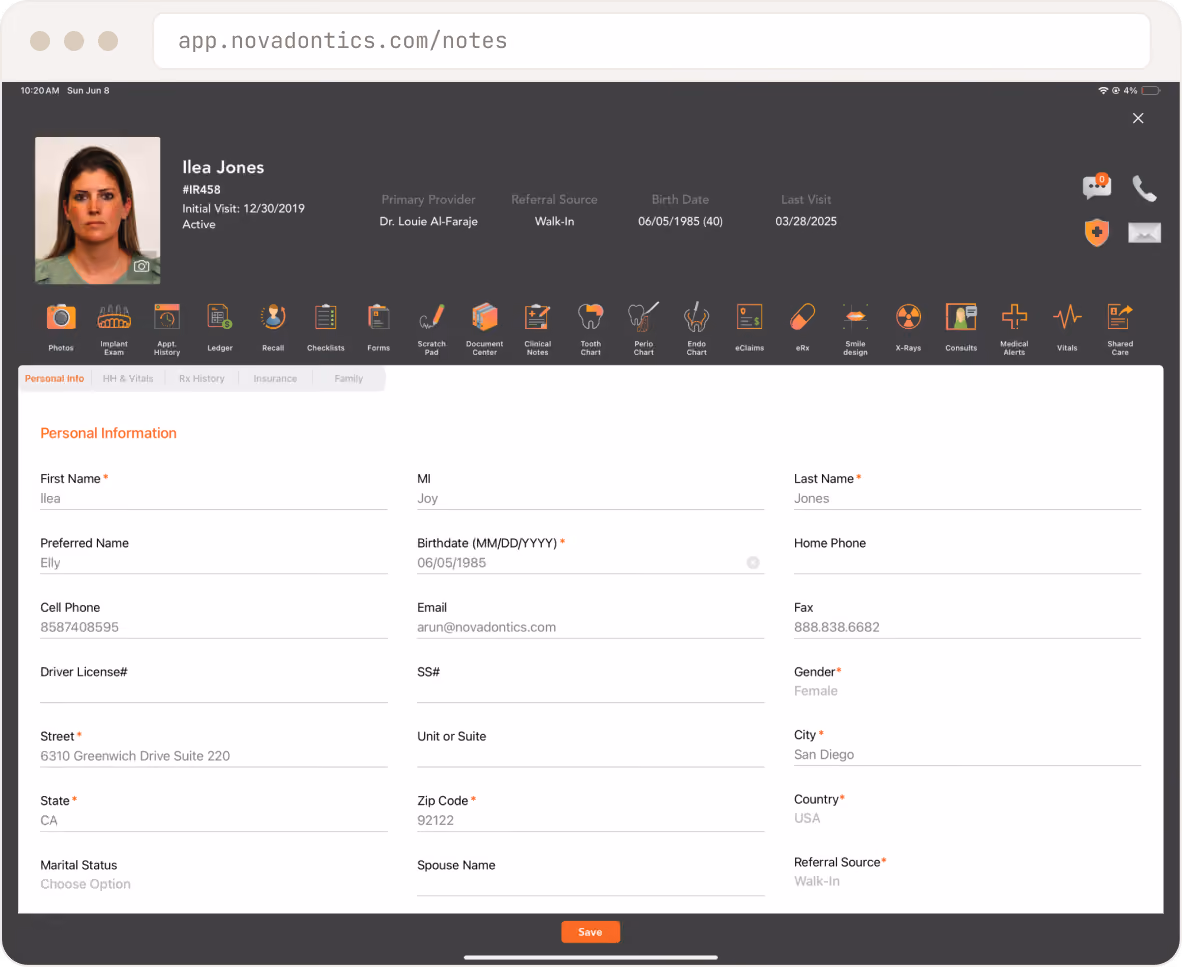The image size is (1182, 967).
Task: Switch to the Family tab
Action: [x=348, y=378]
